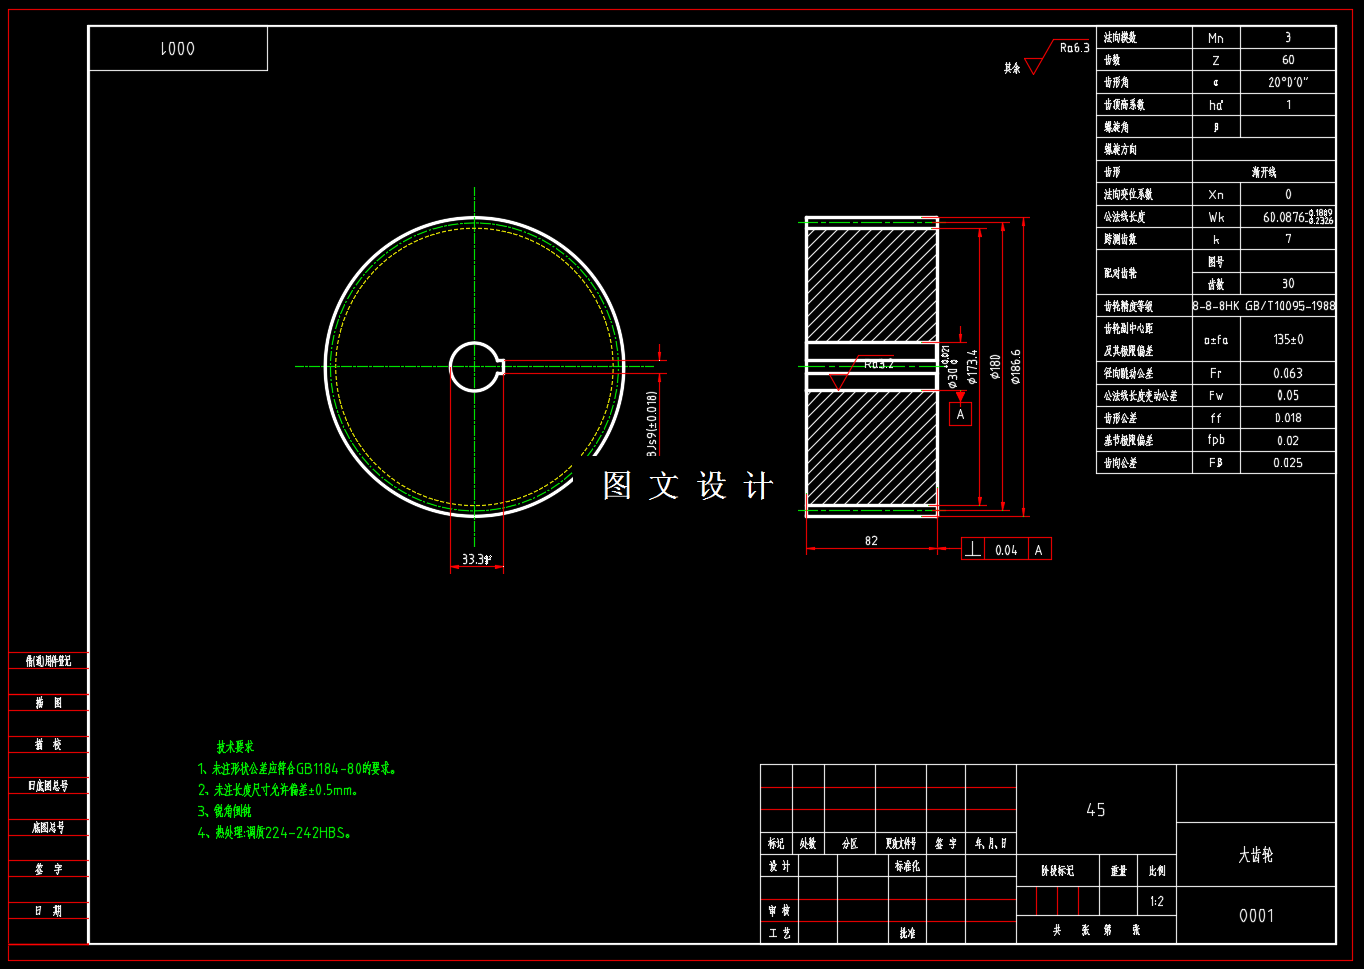Image resolution: width=1364 pixels, height=969 pixels.
Task: Select the "82" width dimension
Action: (871, 541)
